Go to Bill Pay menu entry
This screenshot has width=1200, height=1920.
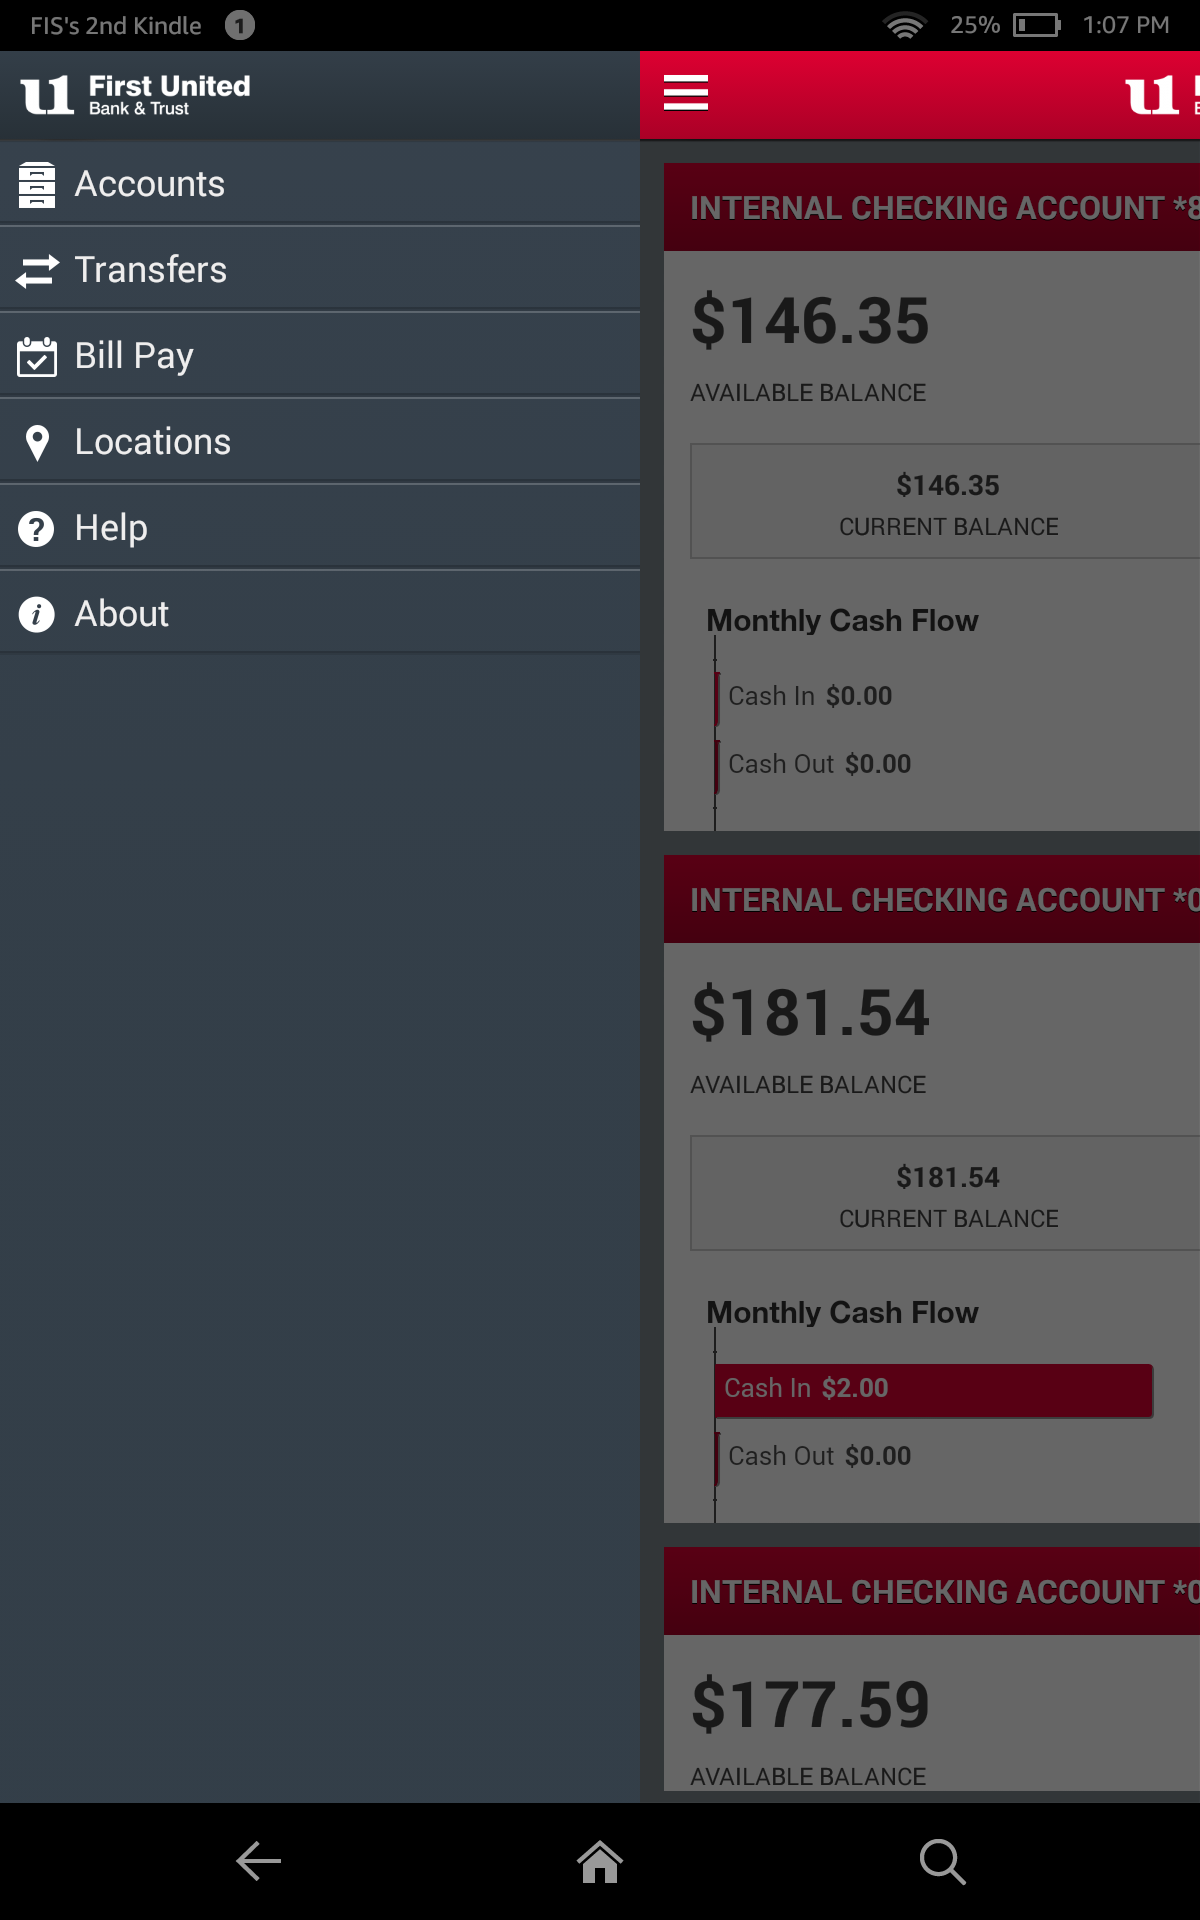click(x=134, y=356)
